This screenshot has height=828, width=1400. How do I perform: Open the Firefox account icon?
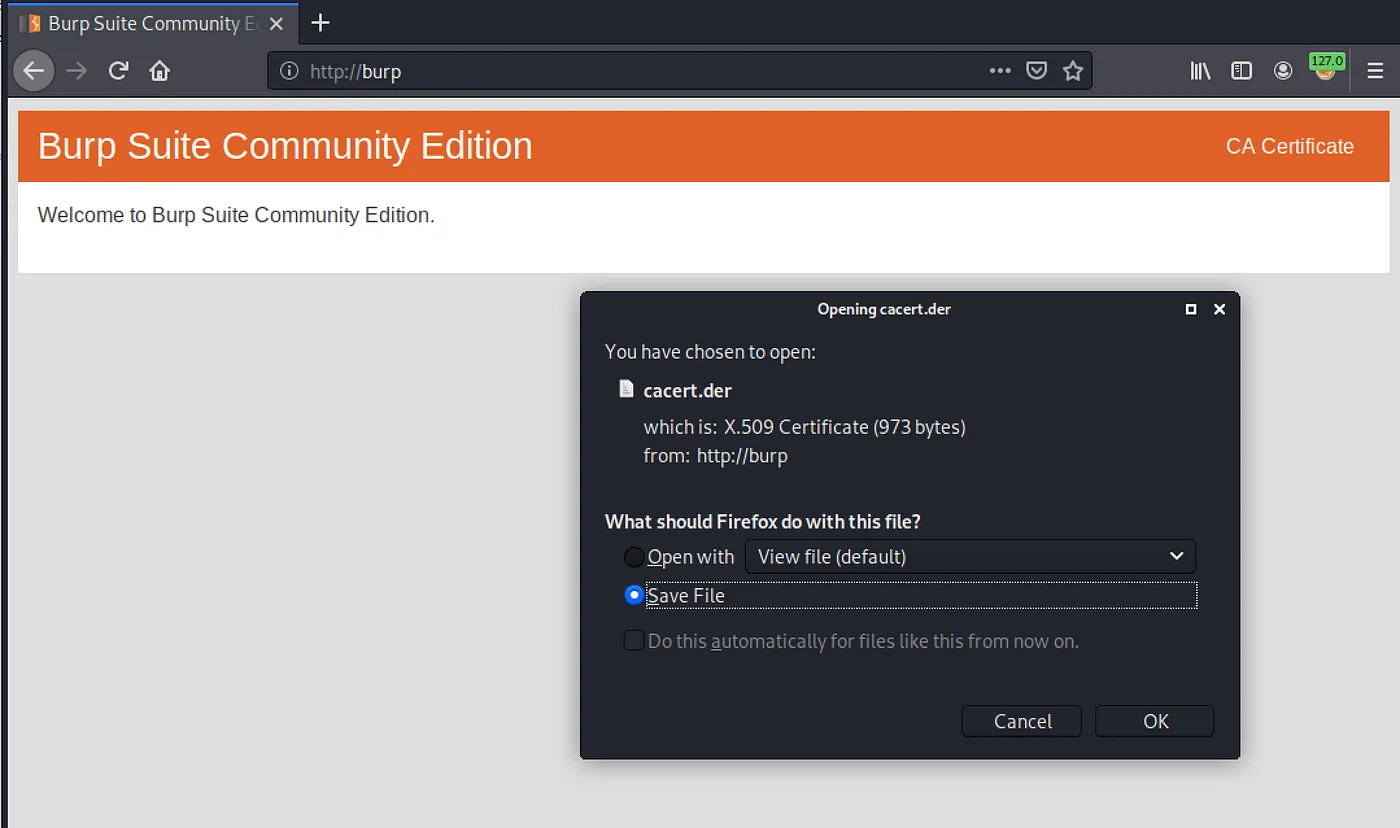coord(1283,70)
